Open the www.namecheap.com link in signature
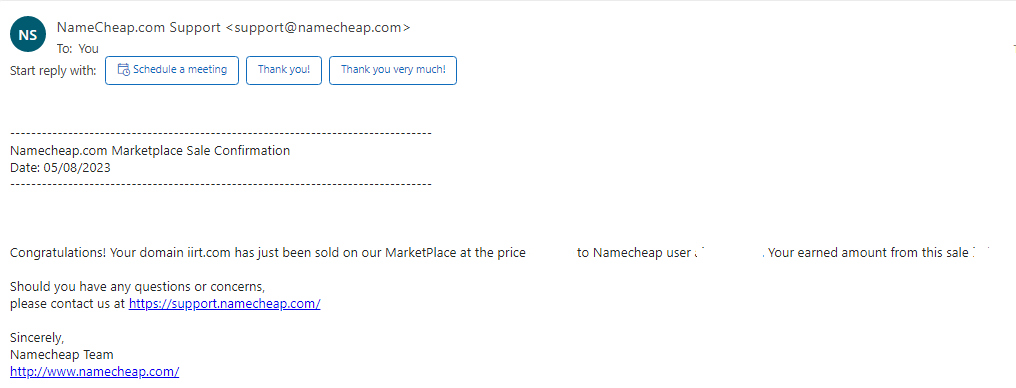The width and height of the screenshot is (1016, 388). point(95,371)
